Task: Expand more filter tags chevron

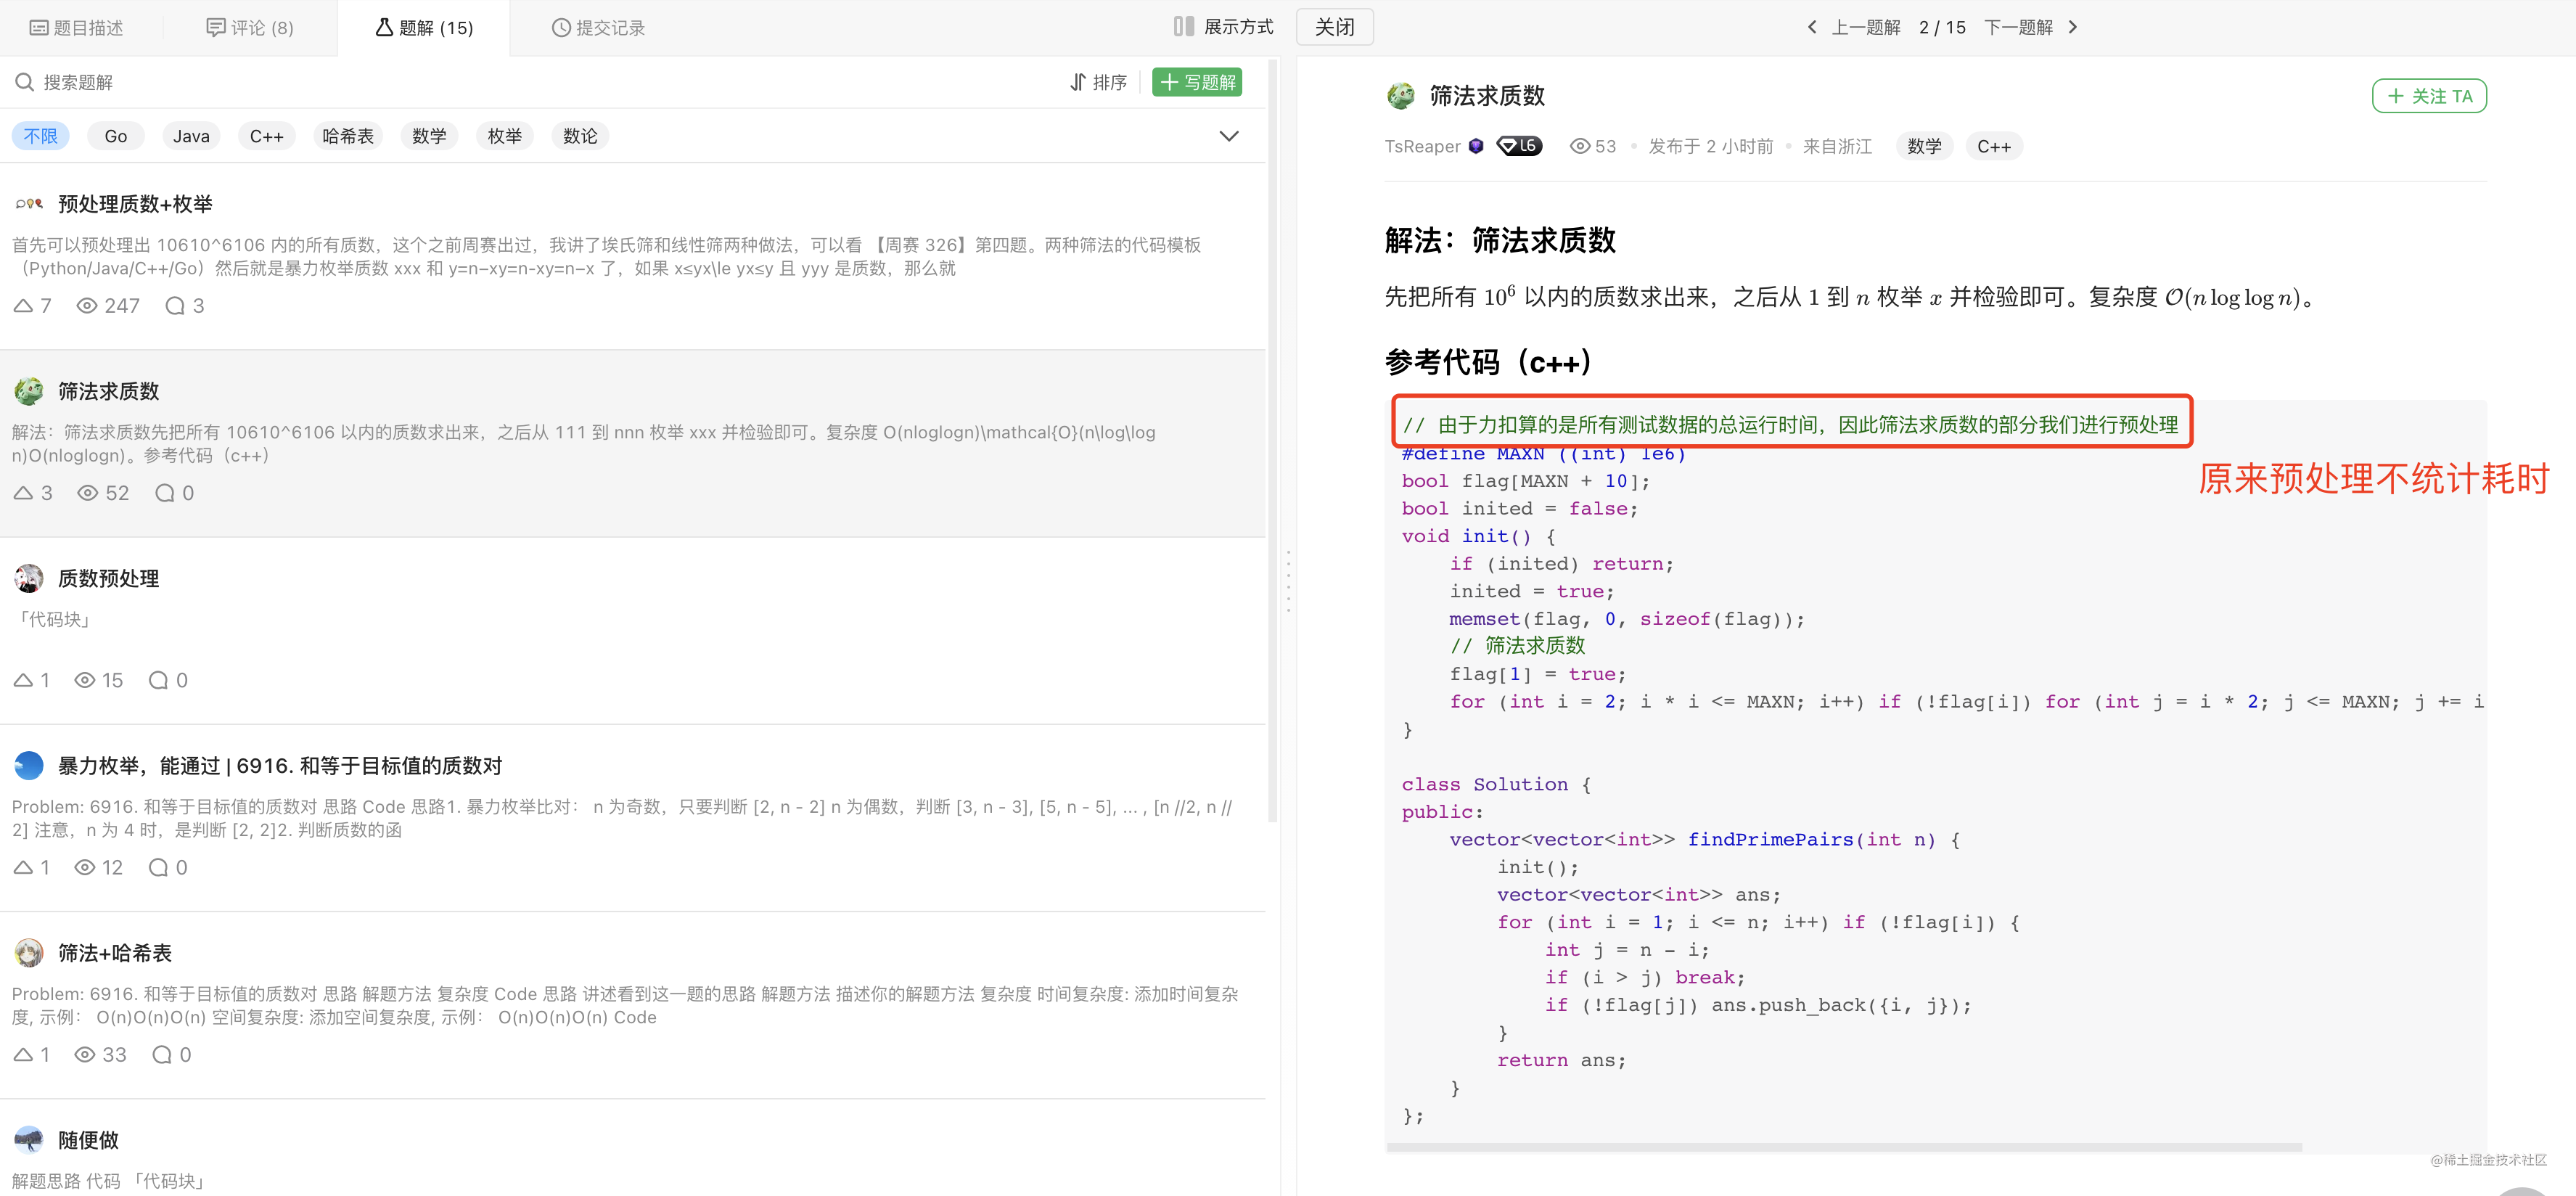Action: click(1229, 136)
